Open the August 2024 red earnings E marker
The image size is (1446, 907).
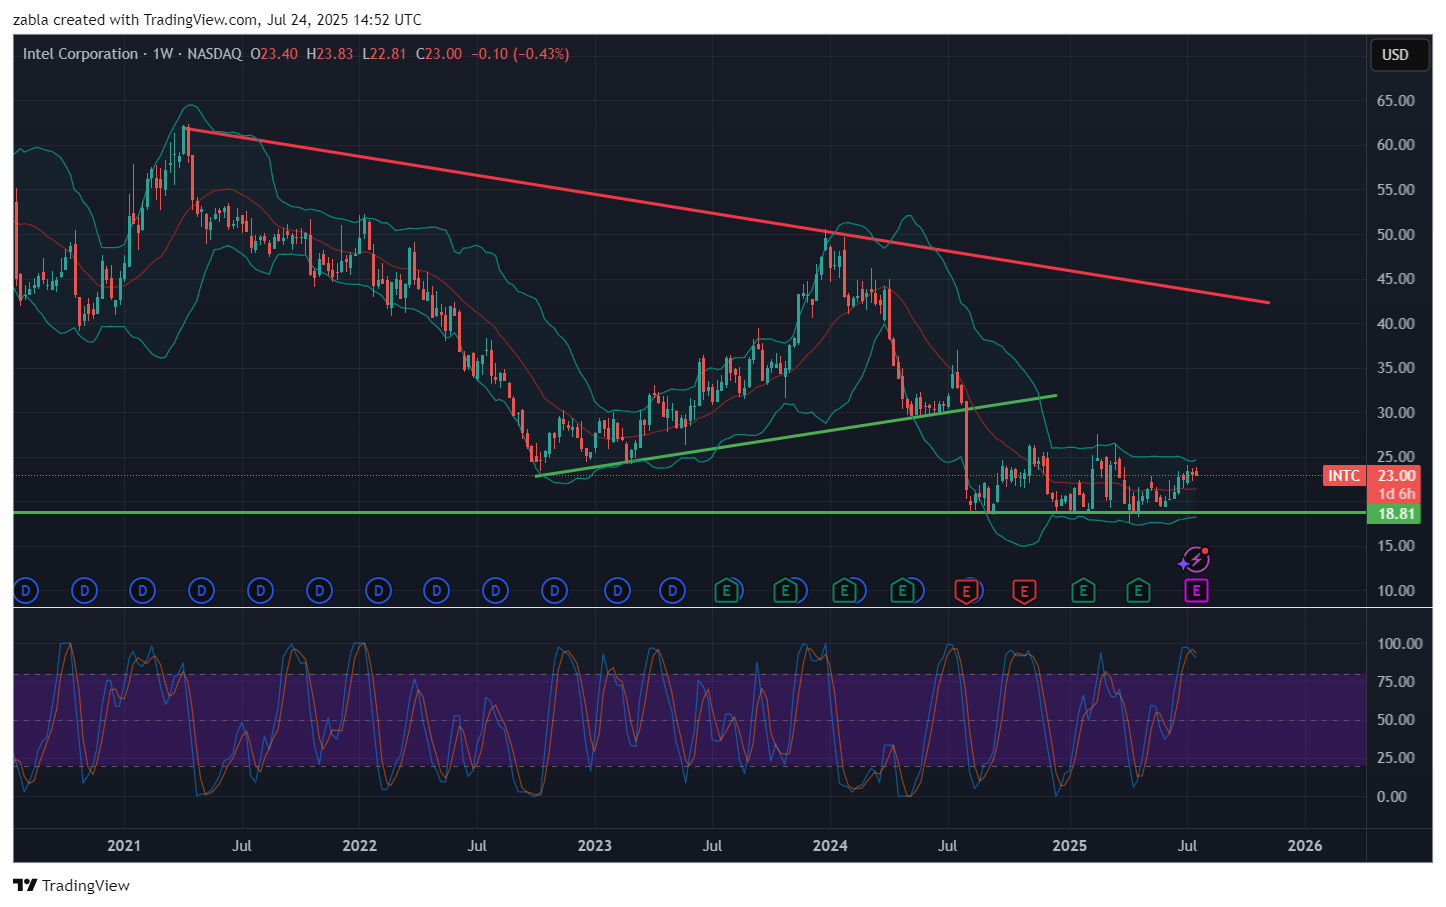966,591
